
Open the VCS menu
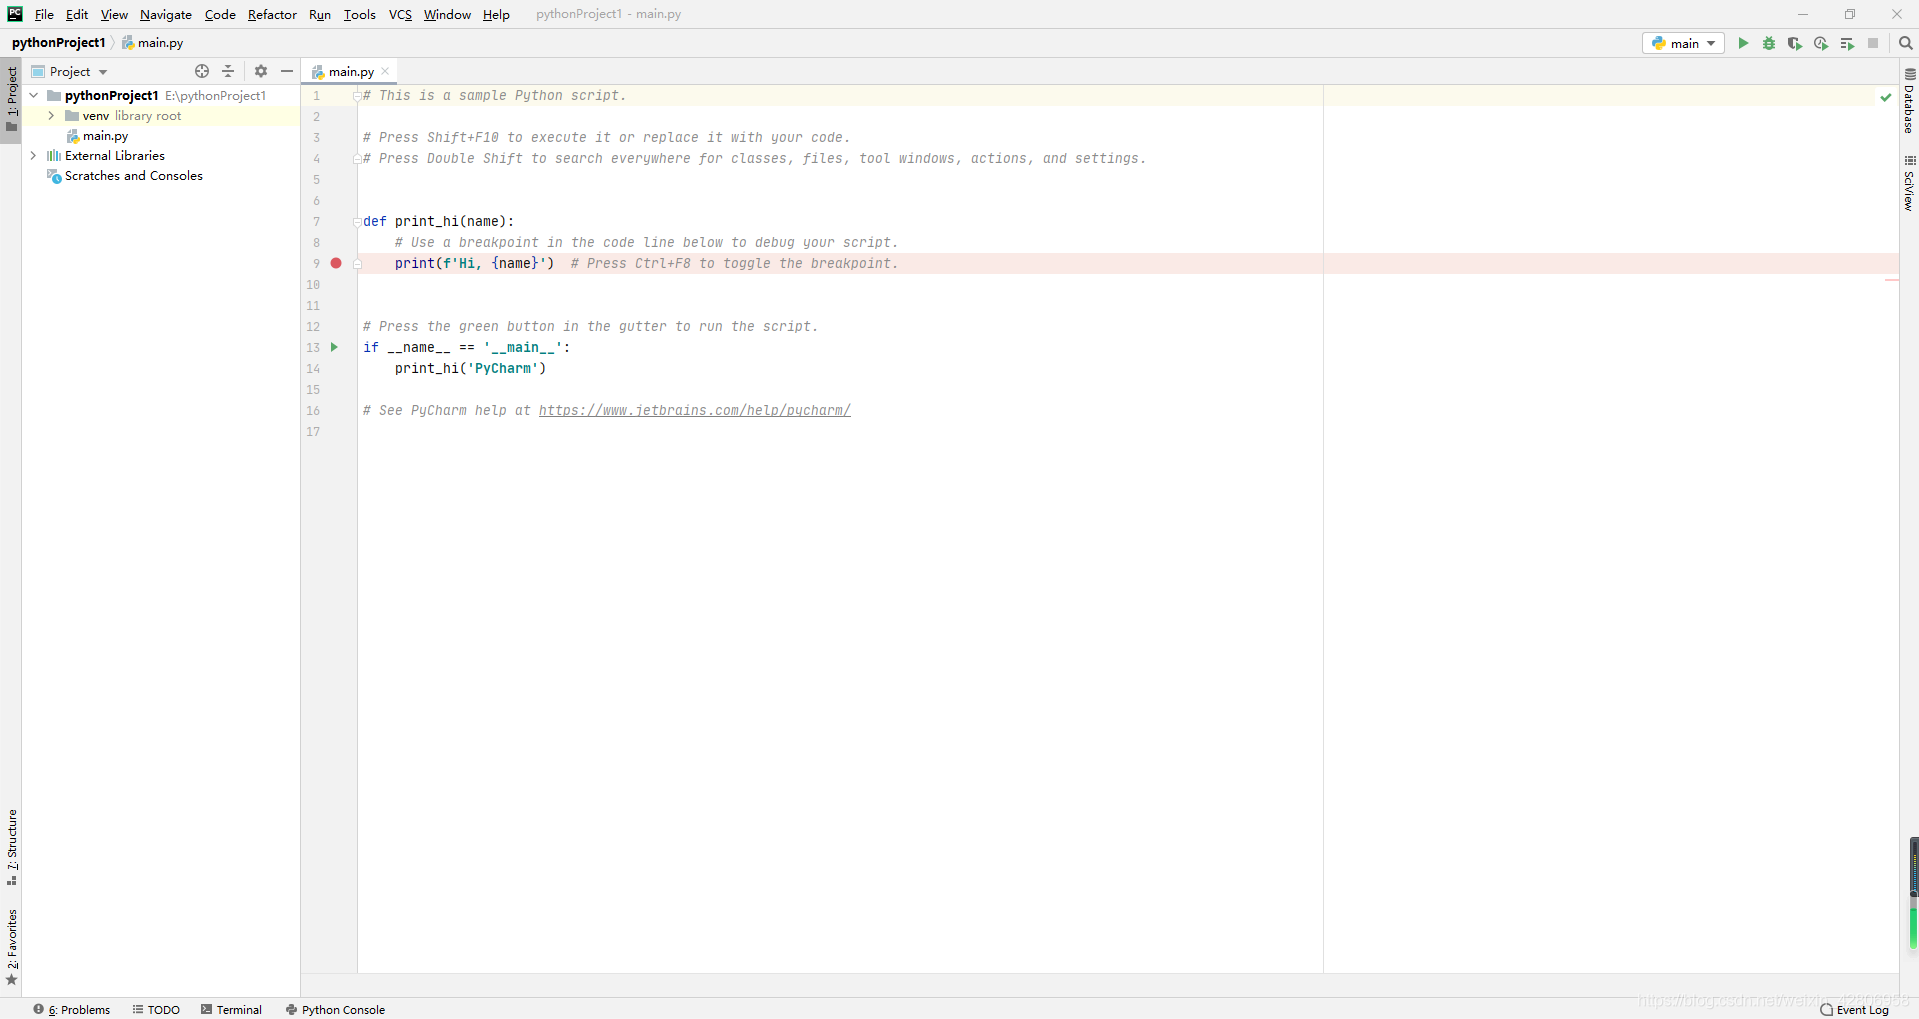coord(400,14)
